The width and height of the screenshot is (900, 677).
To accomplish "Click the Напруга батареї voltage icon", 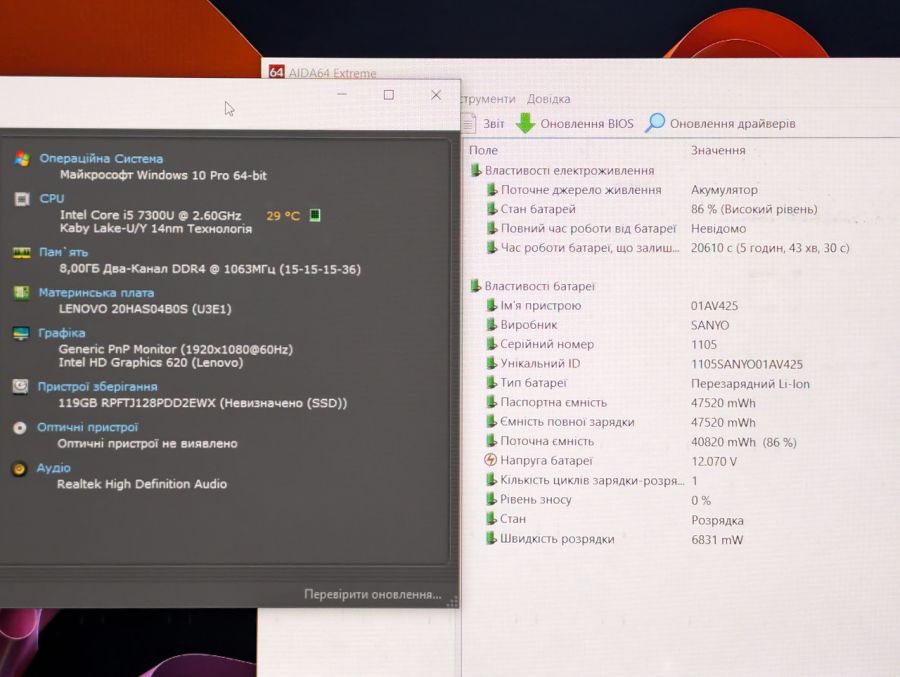I will pyautogui.click(x=490, y=460).
